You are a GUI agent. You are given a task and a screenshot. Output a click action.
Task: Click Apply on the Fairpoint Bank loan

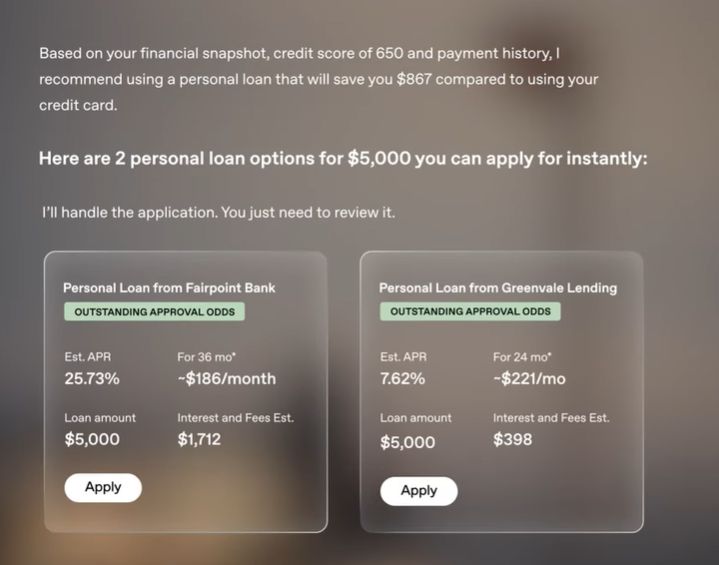coord(103,488)
